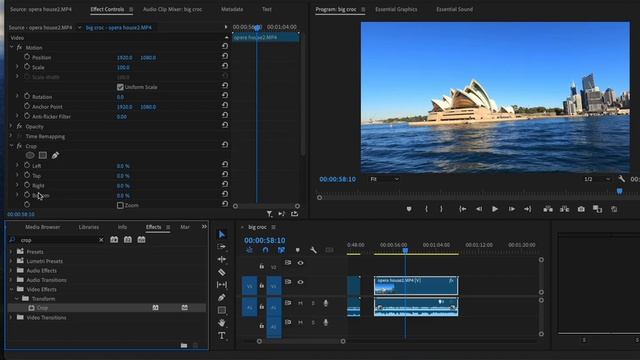Expand the Opacity effect group

pos(11,126)
